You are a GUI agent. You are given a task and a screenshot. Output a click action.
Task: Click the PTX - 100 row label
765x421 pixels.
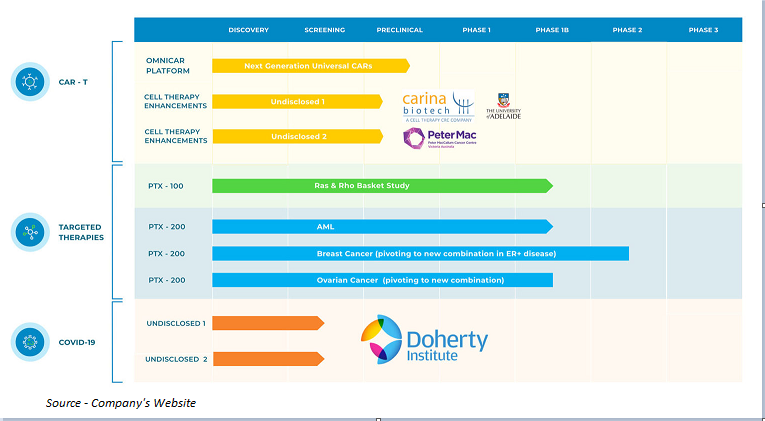point(166,185)
